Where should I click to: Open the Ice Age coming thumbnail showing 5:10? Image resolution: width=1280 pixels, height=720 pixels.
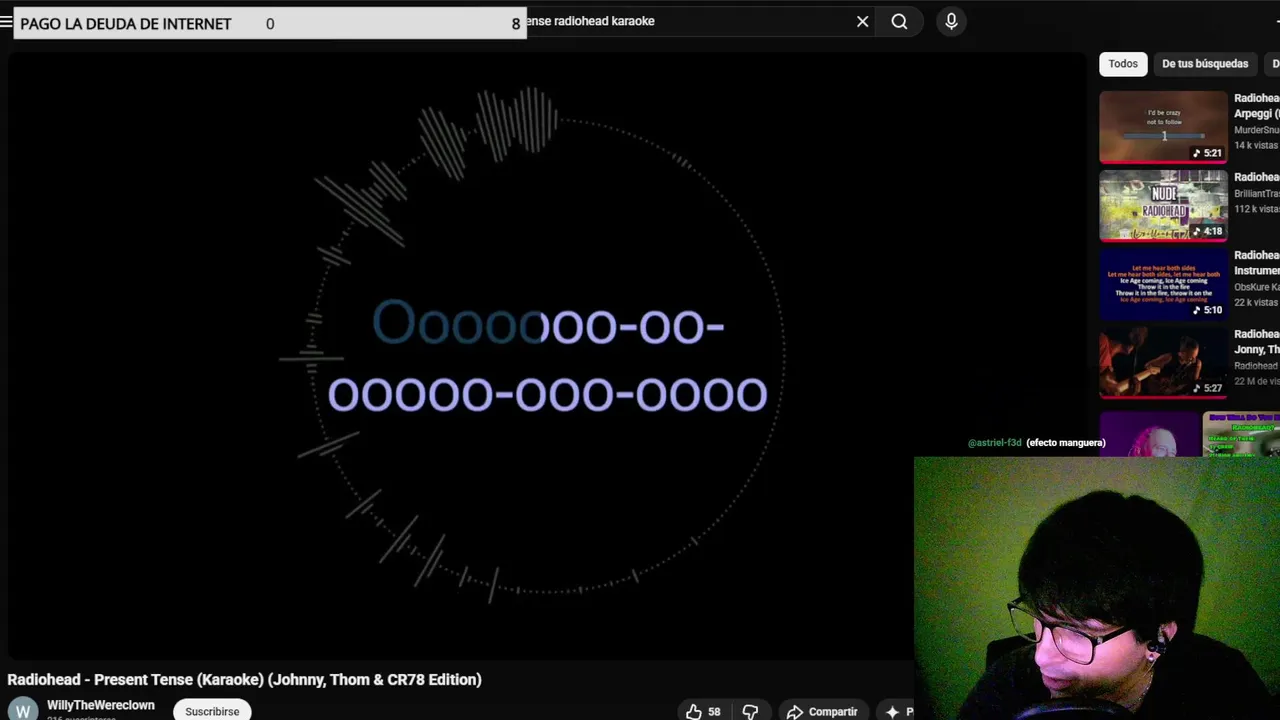1163,284
